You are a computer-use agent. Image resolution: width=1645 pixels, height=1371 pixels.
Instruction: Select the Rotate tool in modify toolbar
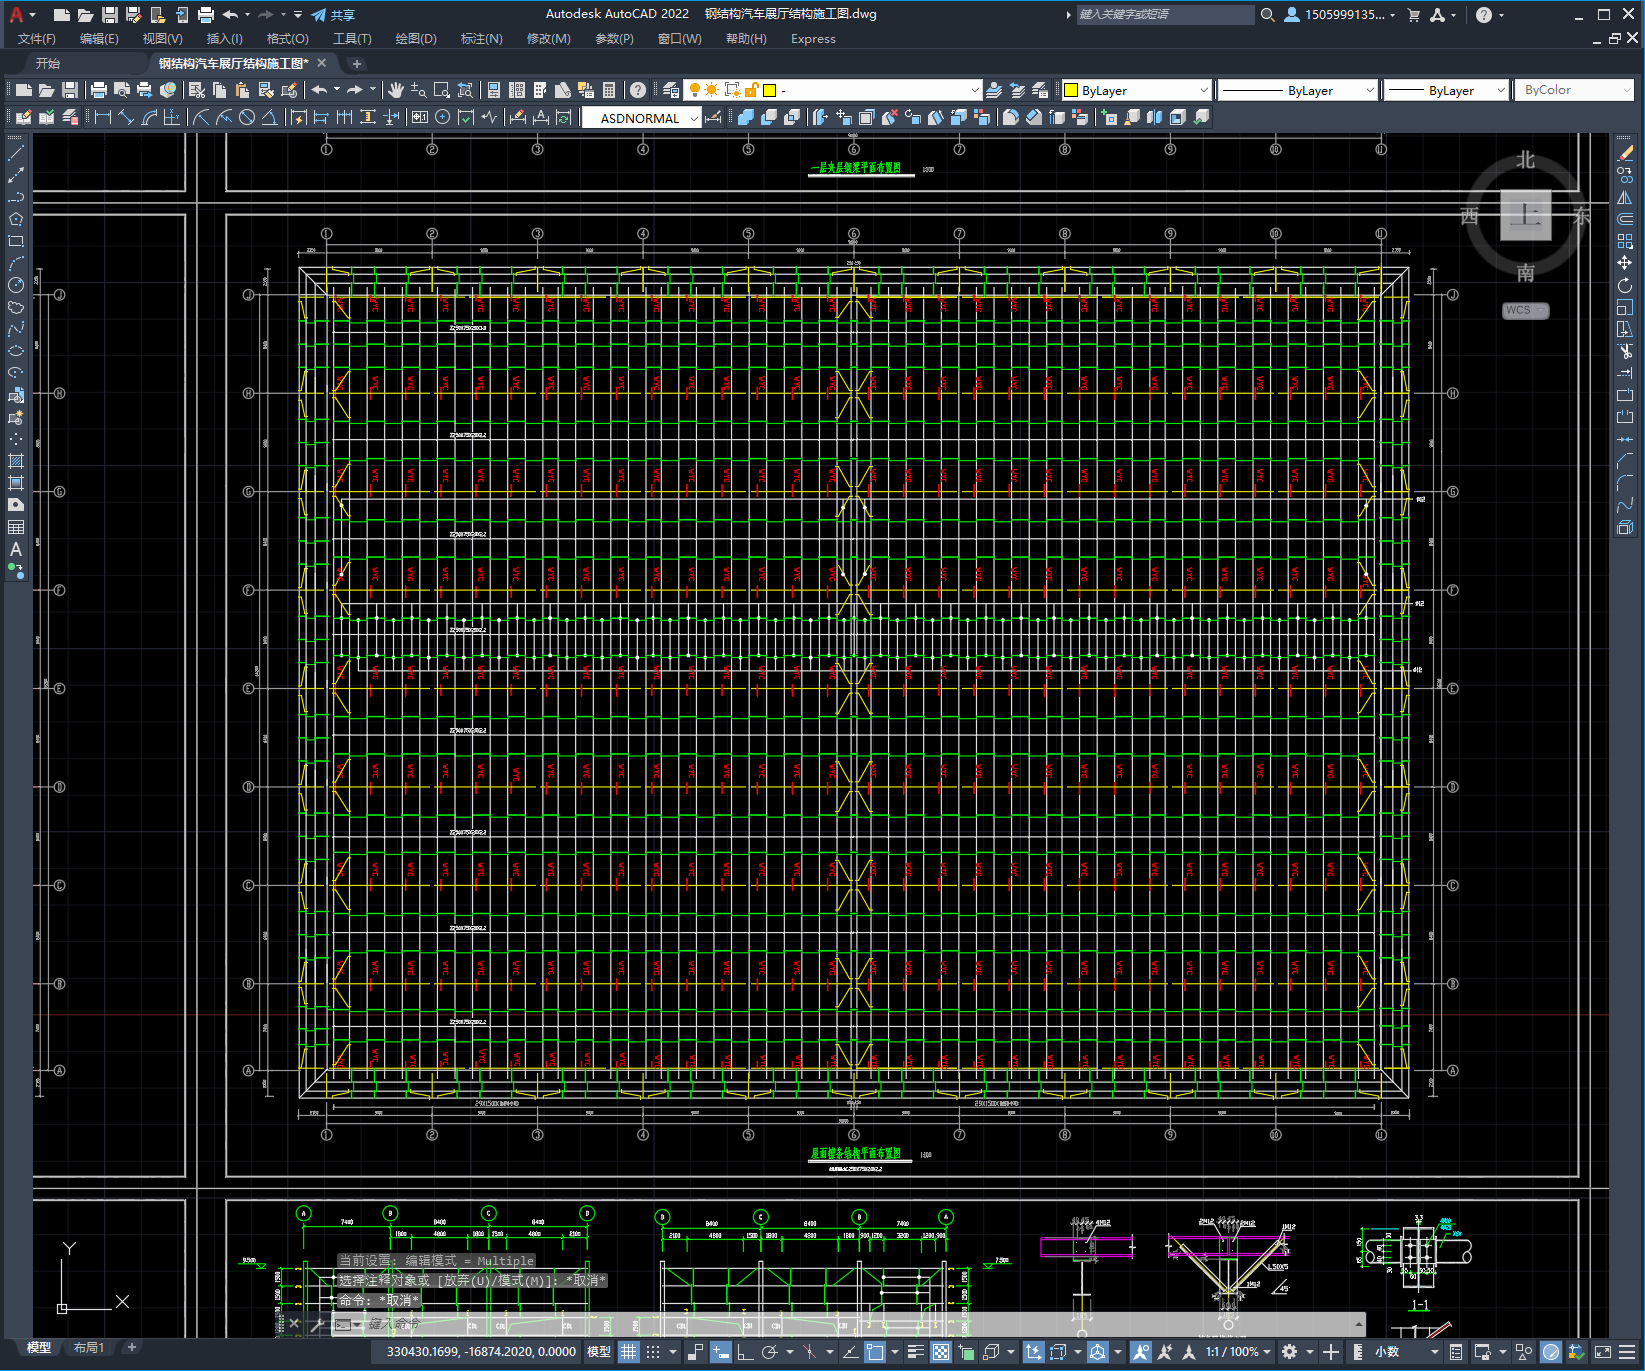click(x=1625, y=285)
